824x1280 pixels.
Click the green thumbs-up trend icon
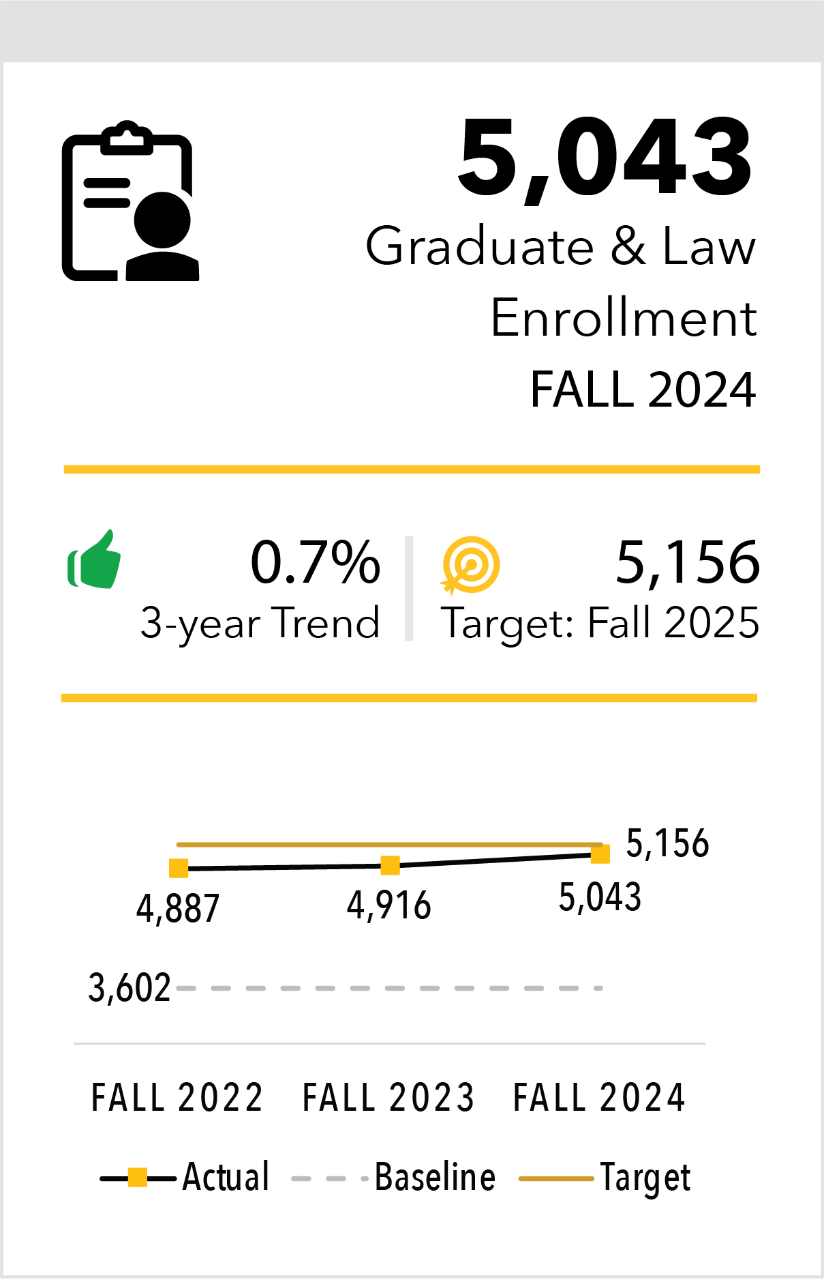(x=94, y=559)
